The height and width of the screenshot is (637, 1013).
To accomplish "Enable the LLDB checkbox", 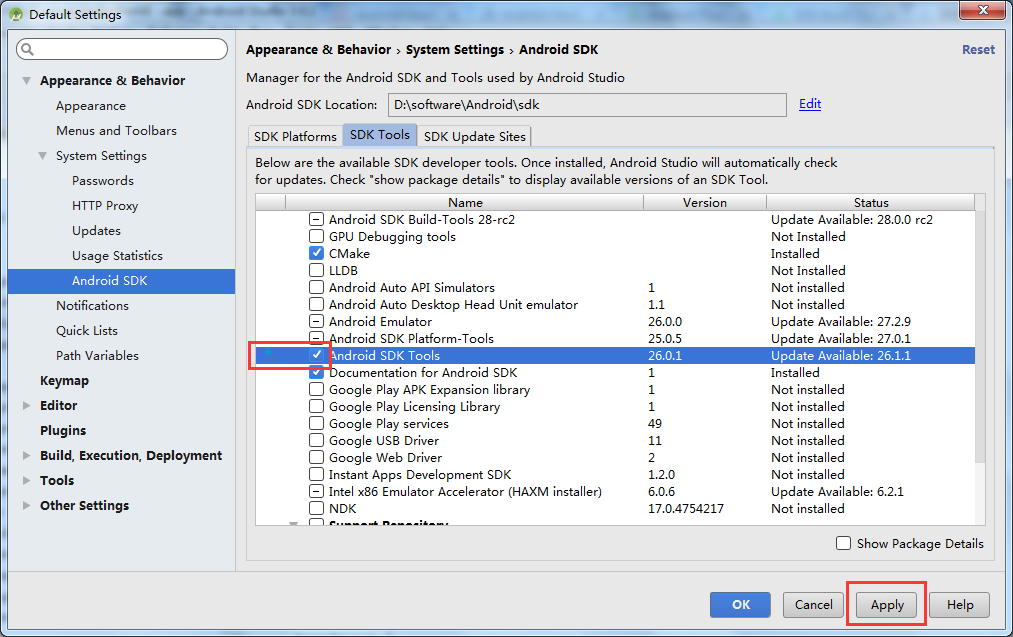I will (316, 270).
